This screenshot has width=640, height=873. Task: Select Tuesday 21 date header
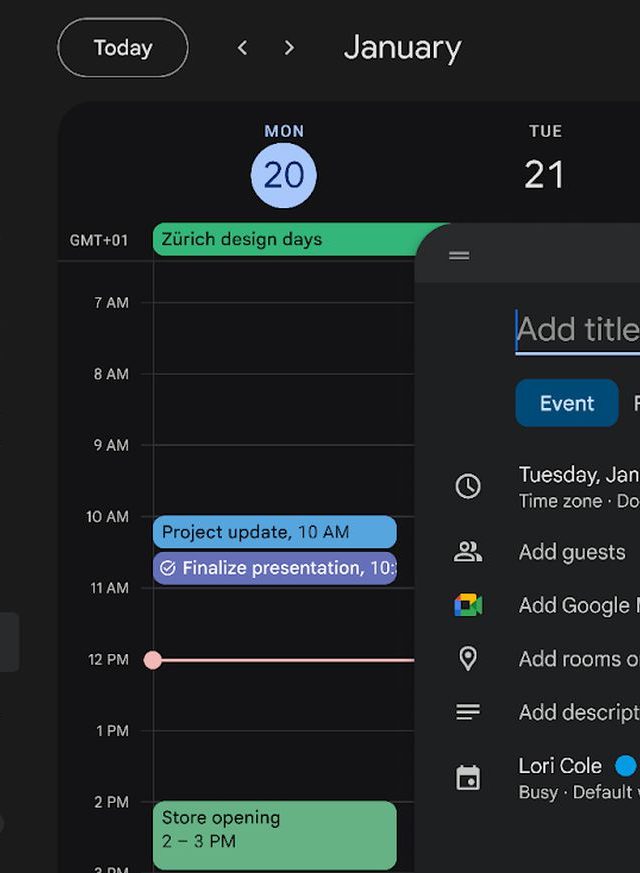click(x=545, y=175)
